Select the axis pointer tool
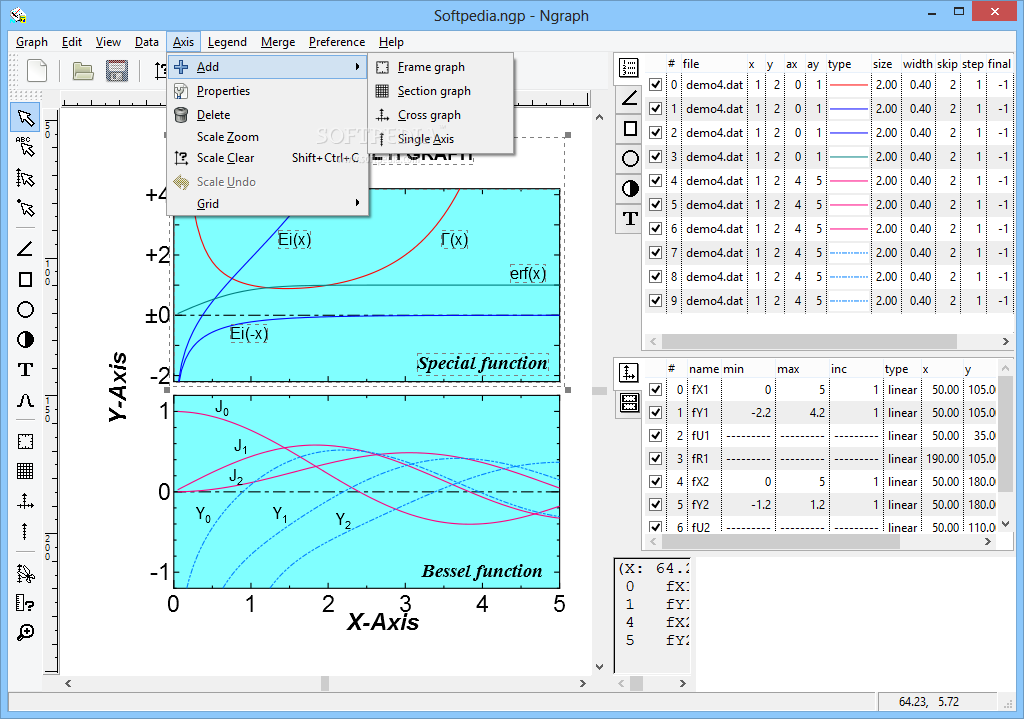 tap(25, 178)
